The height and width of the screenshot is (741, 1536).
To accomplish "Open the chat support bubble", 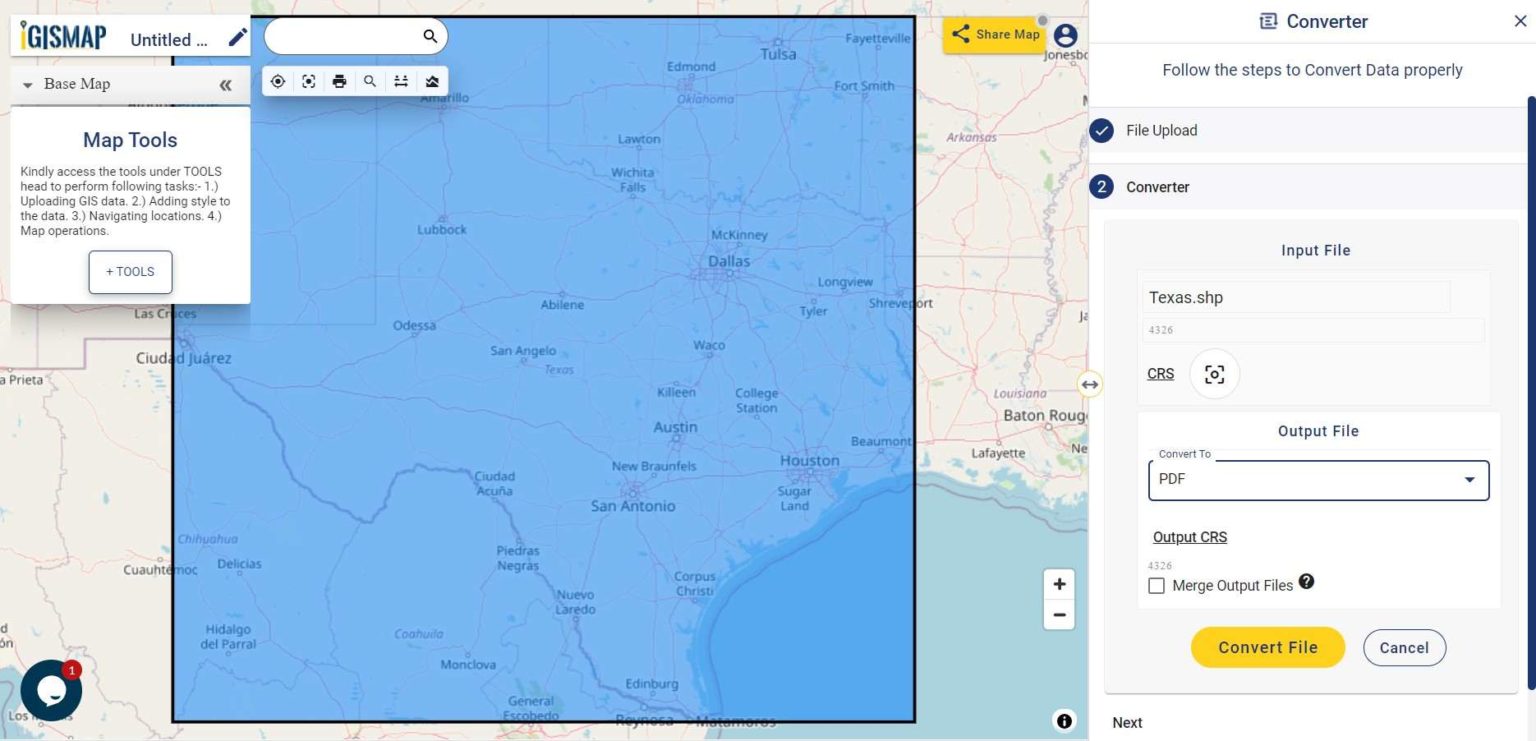I will [x=51, y=690].
